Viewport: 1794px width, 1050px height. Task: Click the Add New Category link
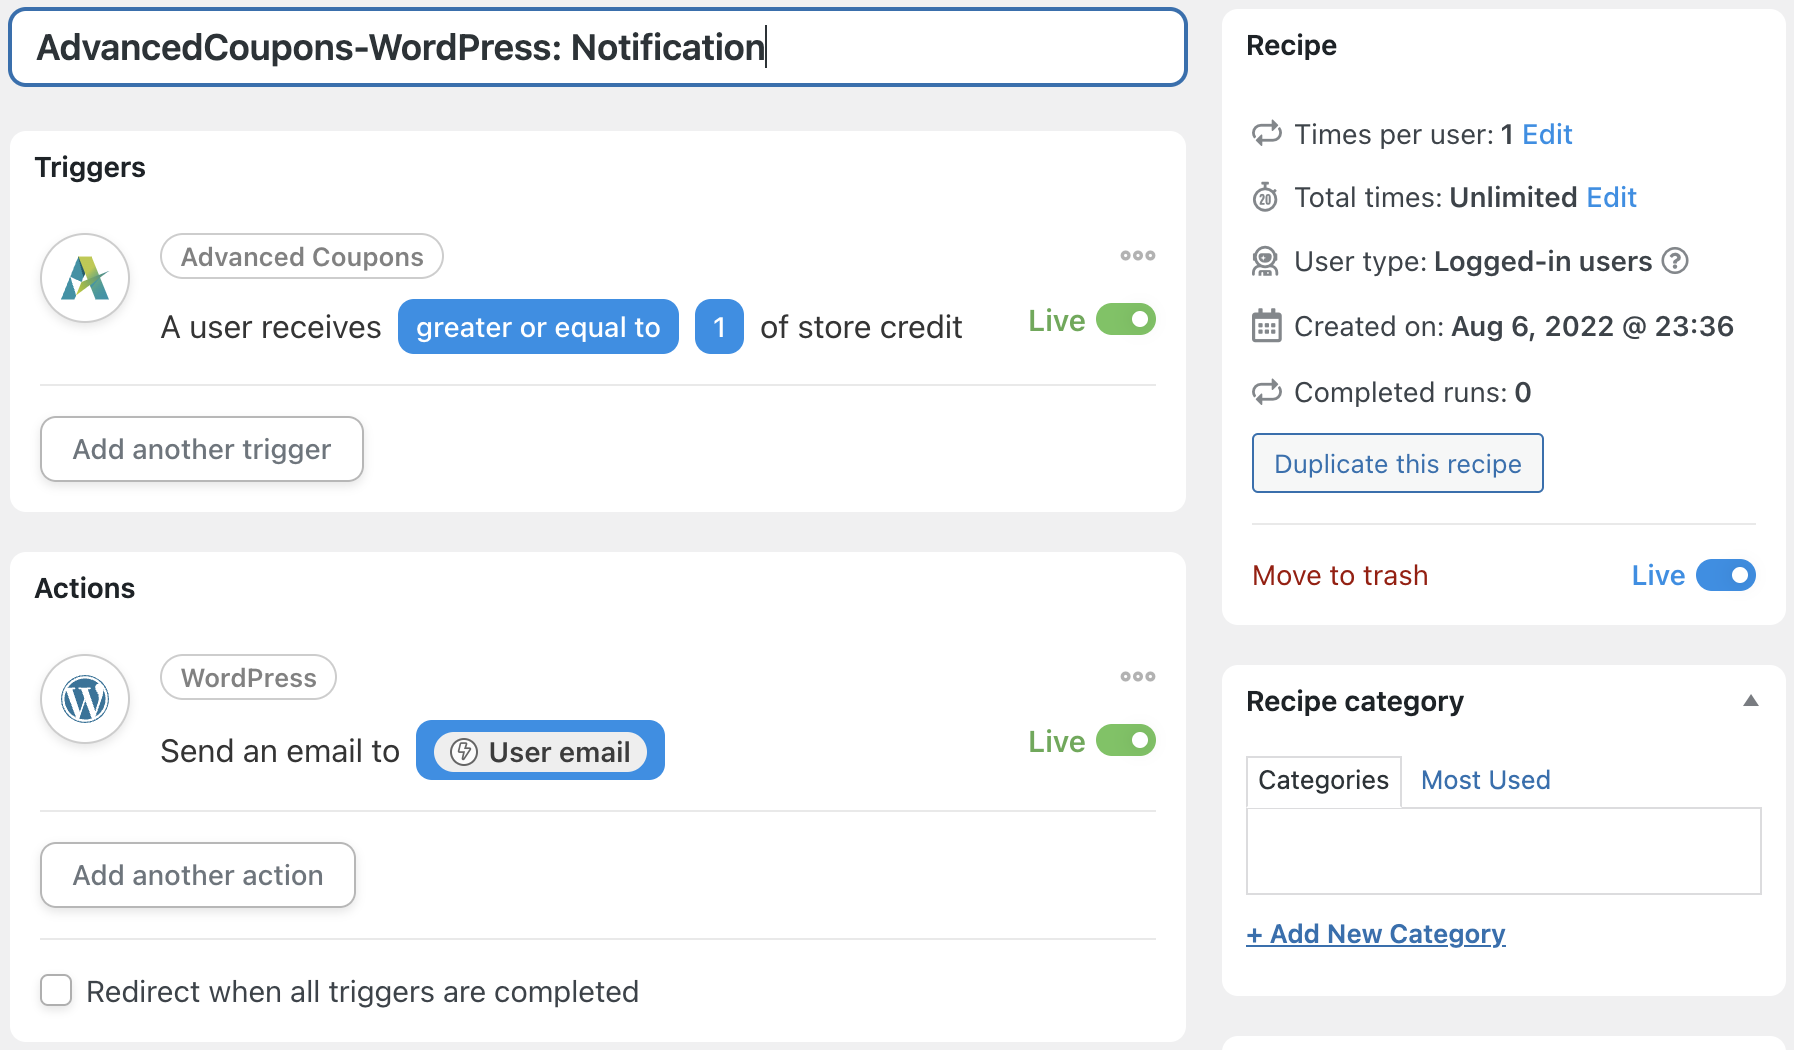pos(1375,934)
